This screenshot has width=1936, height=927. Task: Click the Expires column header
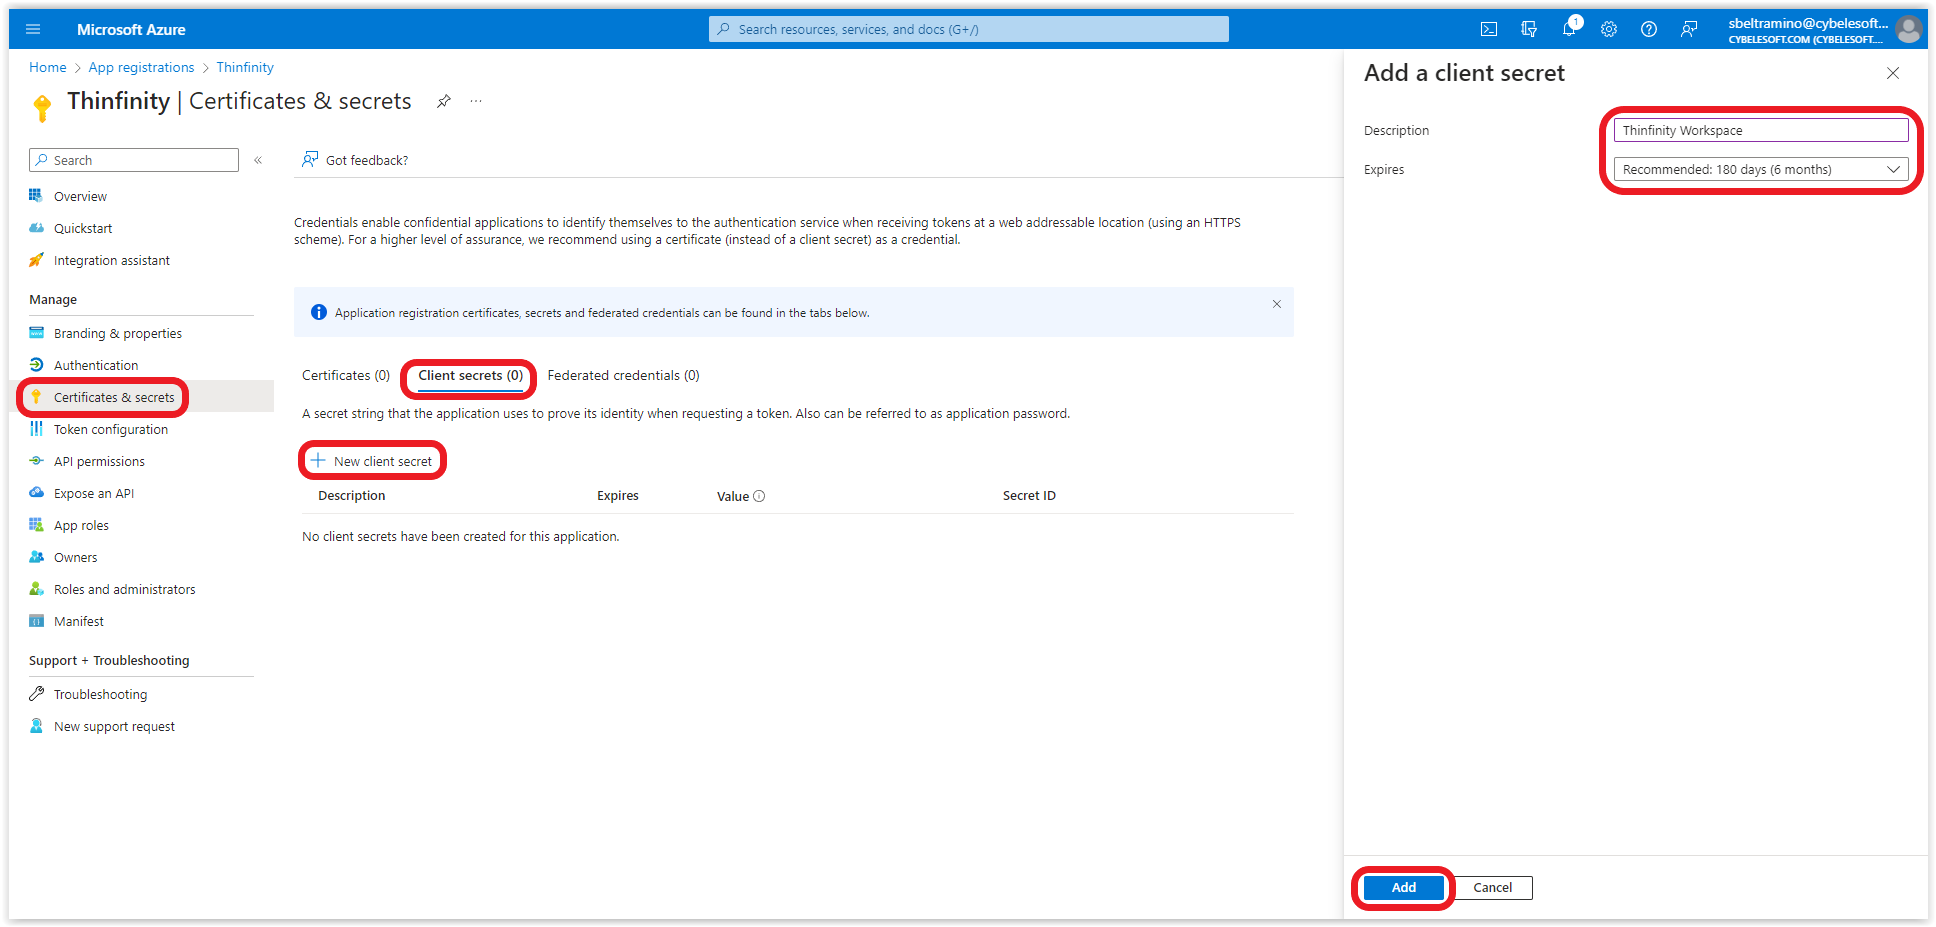(618, 496)
